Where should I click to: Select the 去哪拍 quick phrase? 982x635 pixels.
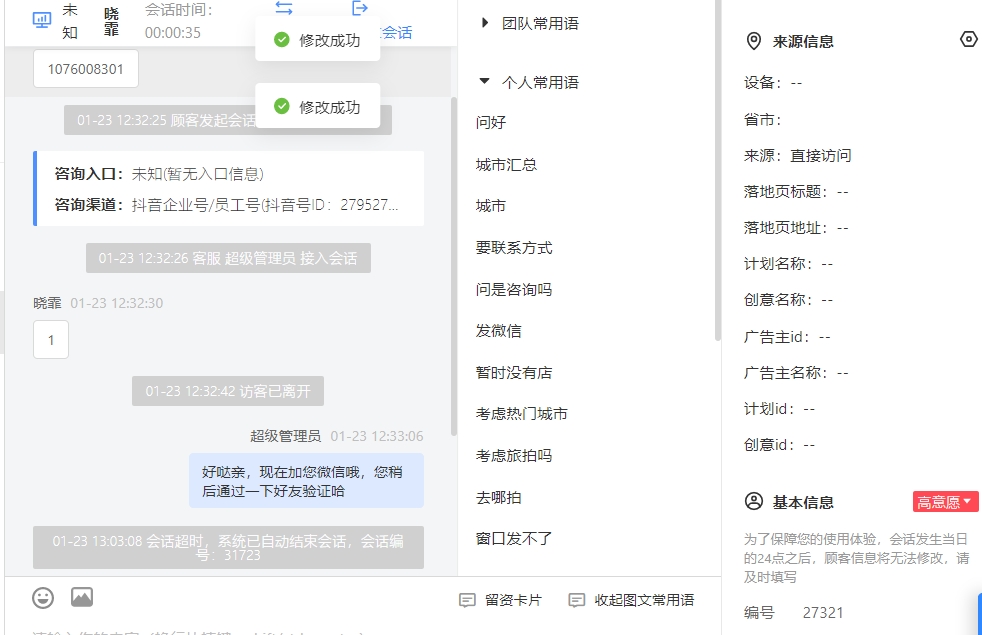click(x=499, y=498)
